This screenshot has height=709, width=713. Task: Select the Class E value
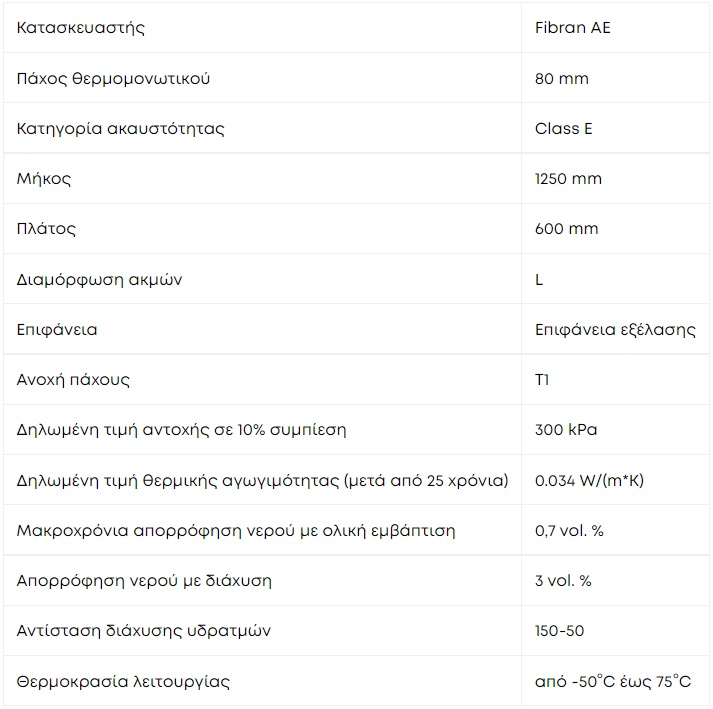[x=563, y=129]
